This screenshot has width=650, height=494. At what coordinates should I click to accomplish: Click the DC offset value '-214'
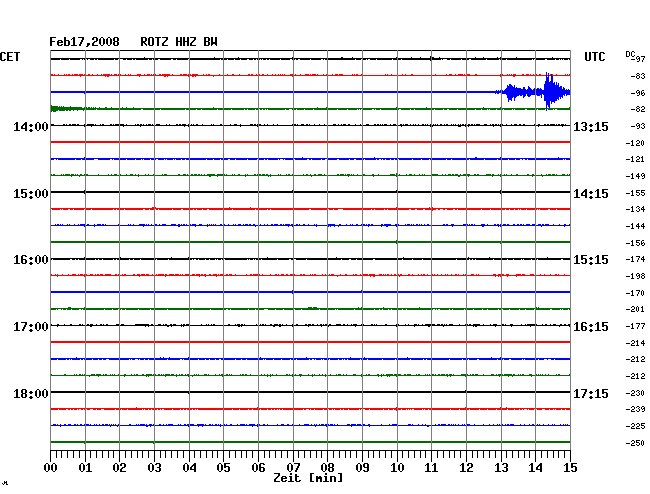635,343
